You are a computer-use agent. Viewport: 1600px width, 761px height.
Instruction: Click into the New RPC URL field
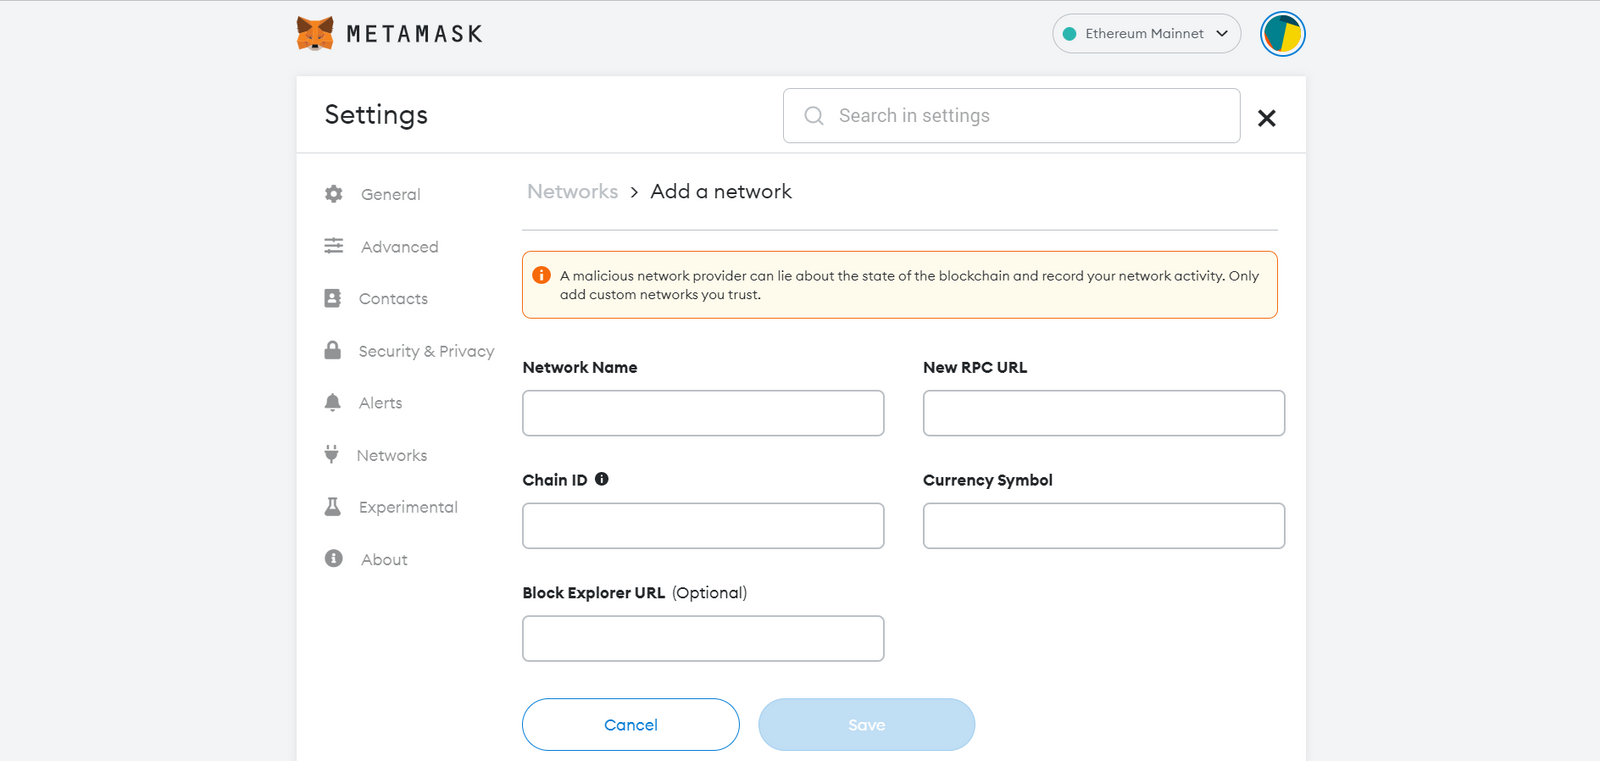pos(1104,413)
